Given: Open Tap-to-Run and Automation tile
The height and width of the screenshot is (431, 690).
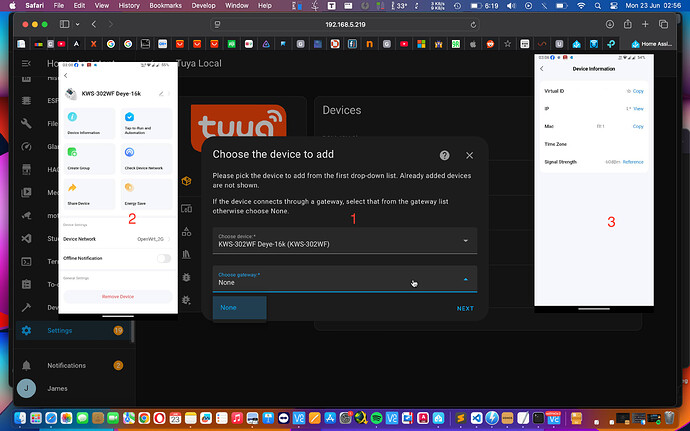Looking at the screenshot, I should pos(146,122).
